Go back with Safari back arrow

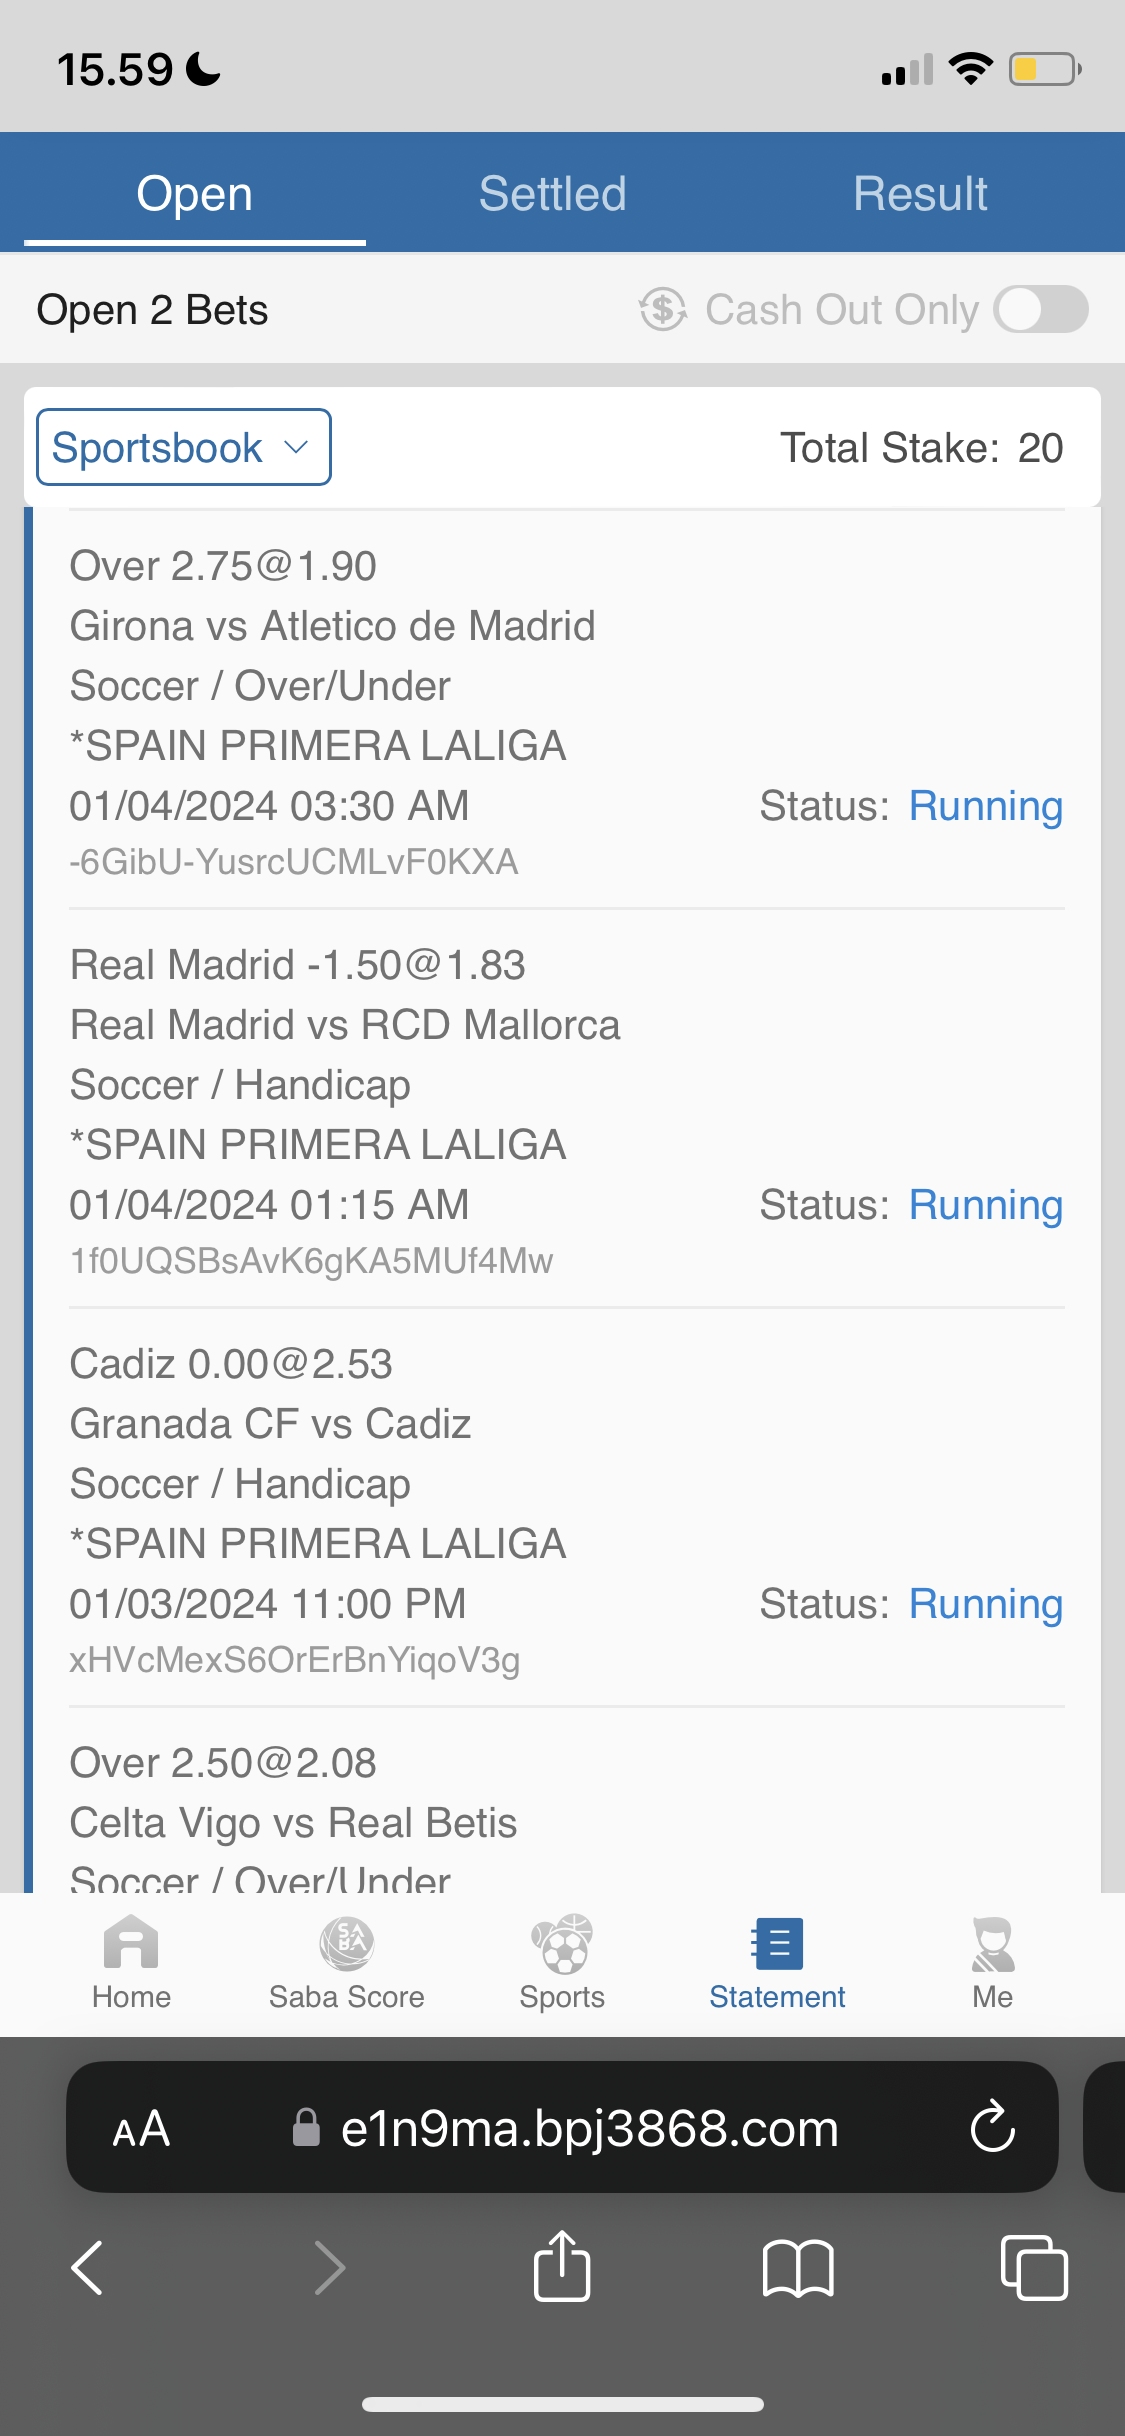tap(88, 2267)
